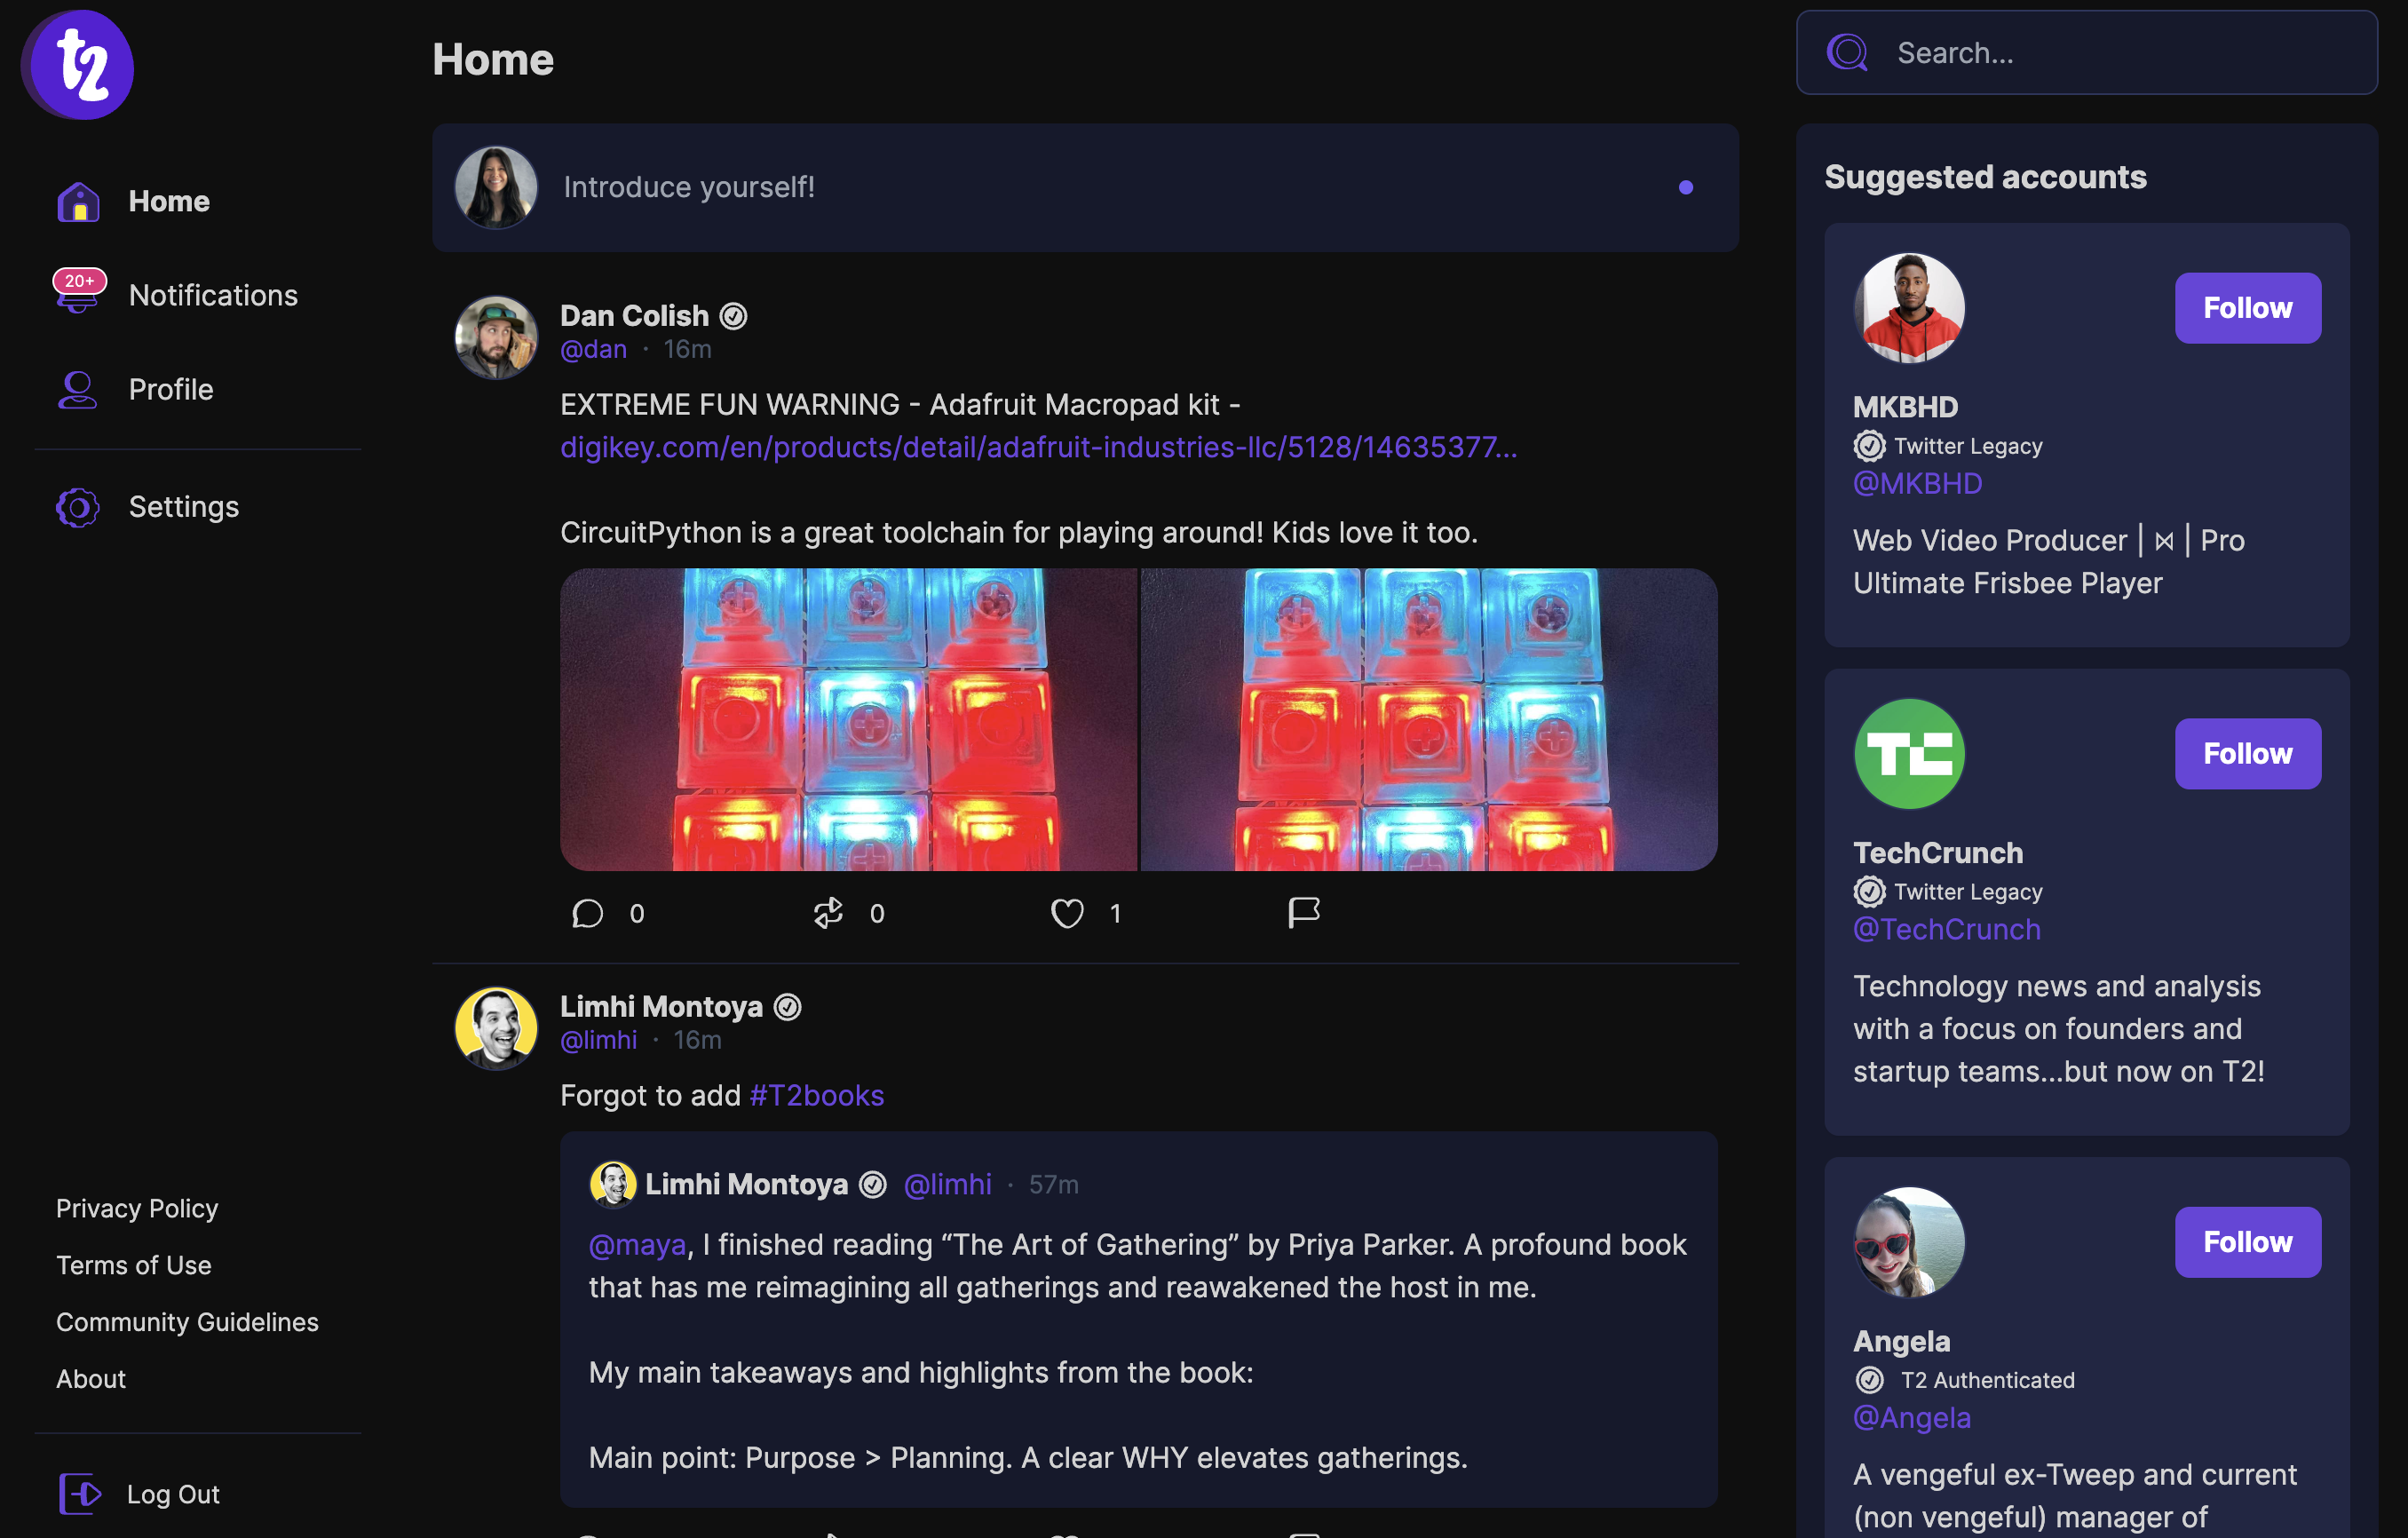
Task: Follow TechCrunch suggested account
Action: pos(2248,753)
